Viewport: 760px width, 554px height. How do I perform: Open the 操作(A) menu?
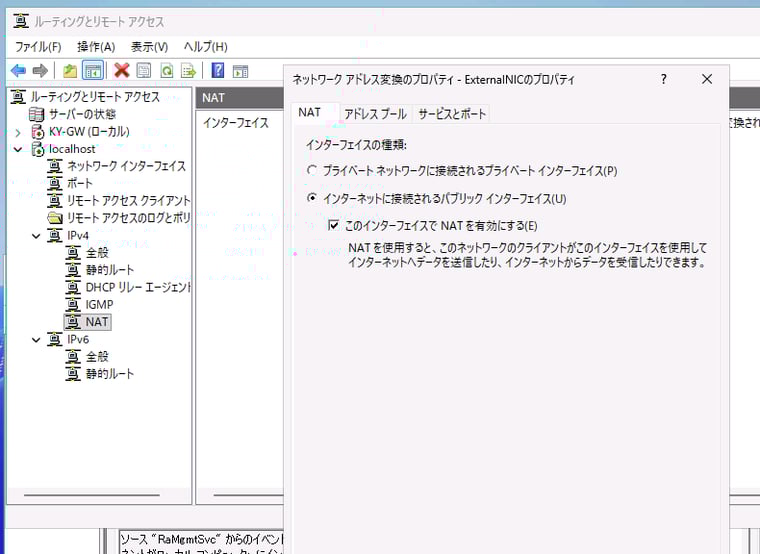coord(96,47)
